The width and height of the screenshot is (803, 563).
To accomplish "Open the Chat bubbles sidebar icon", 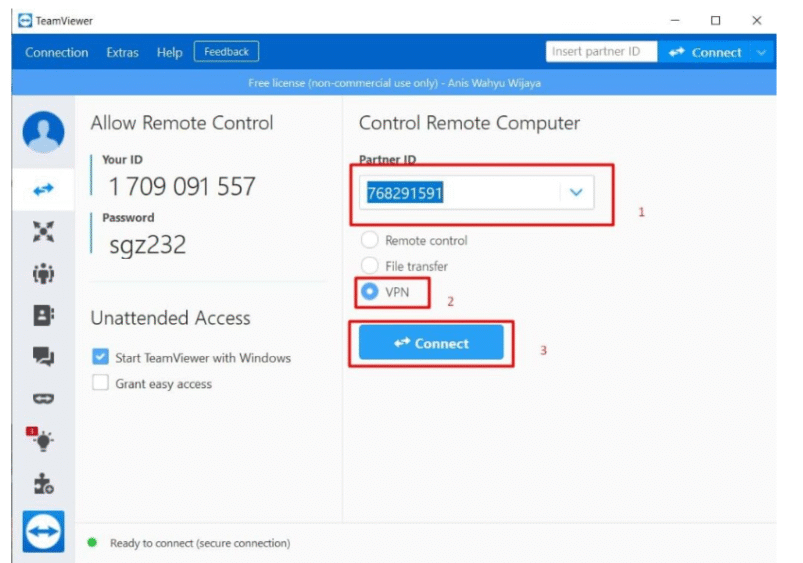I will tap(44, 356).
